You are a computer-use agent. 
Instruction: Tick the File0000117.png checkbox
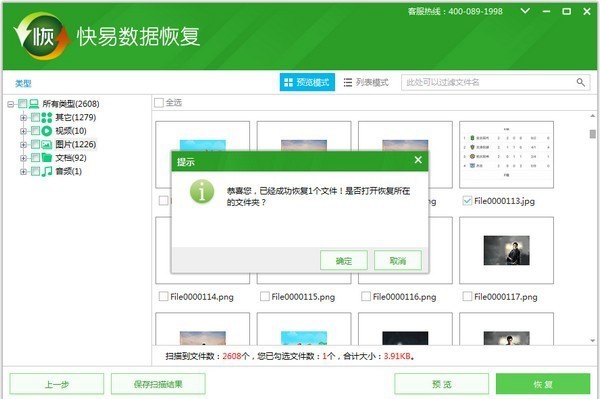pos(467,296)
